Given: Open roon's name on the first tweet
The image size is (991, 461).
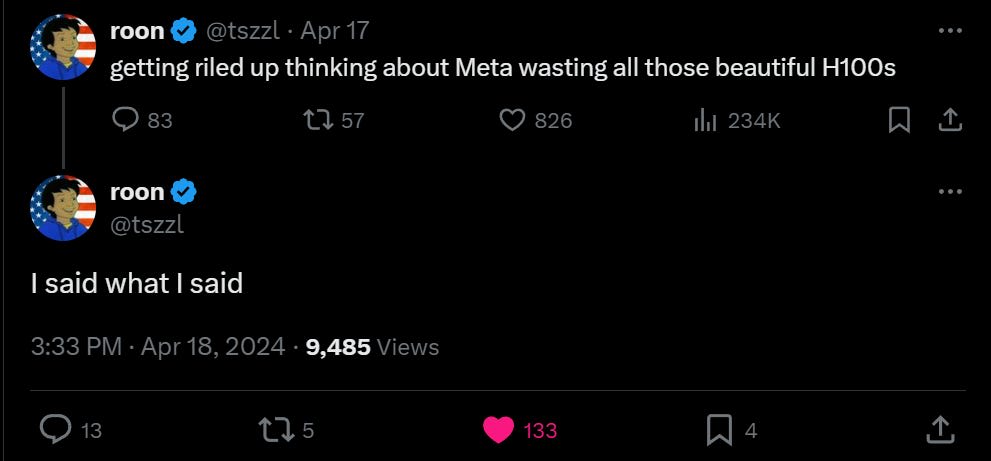Looking at the screenshot, I should point(137,31).
